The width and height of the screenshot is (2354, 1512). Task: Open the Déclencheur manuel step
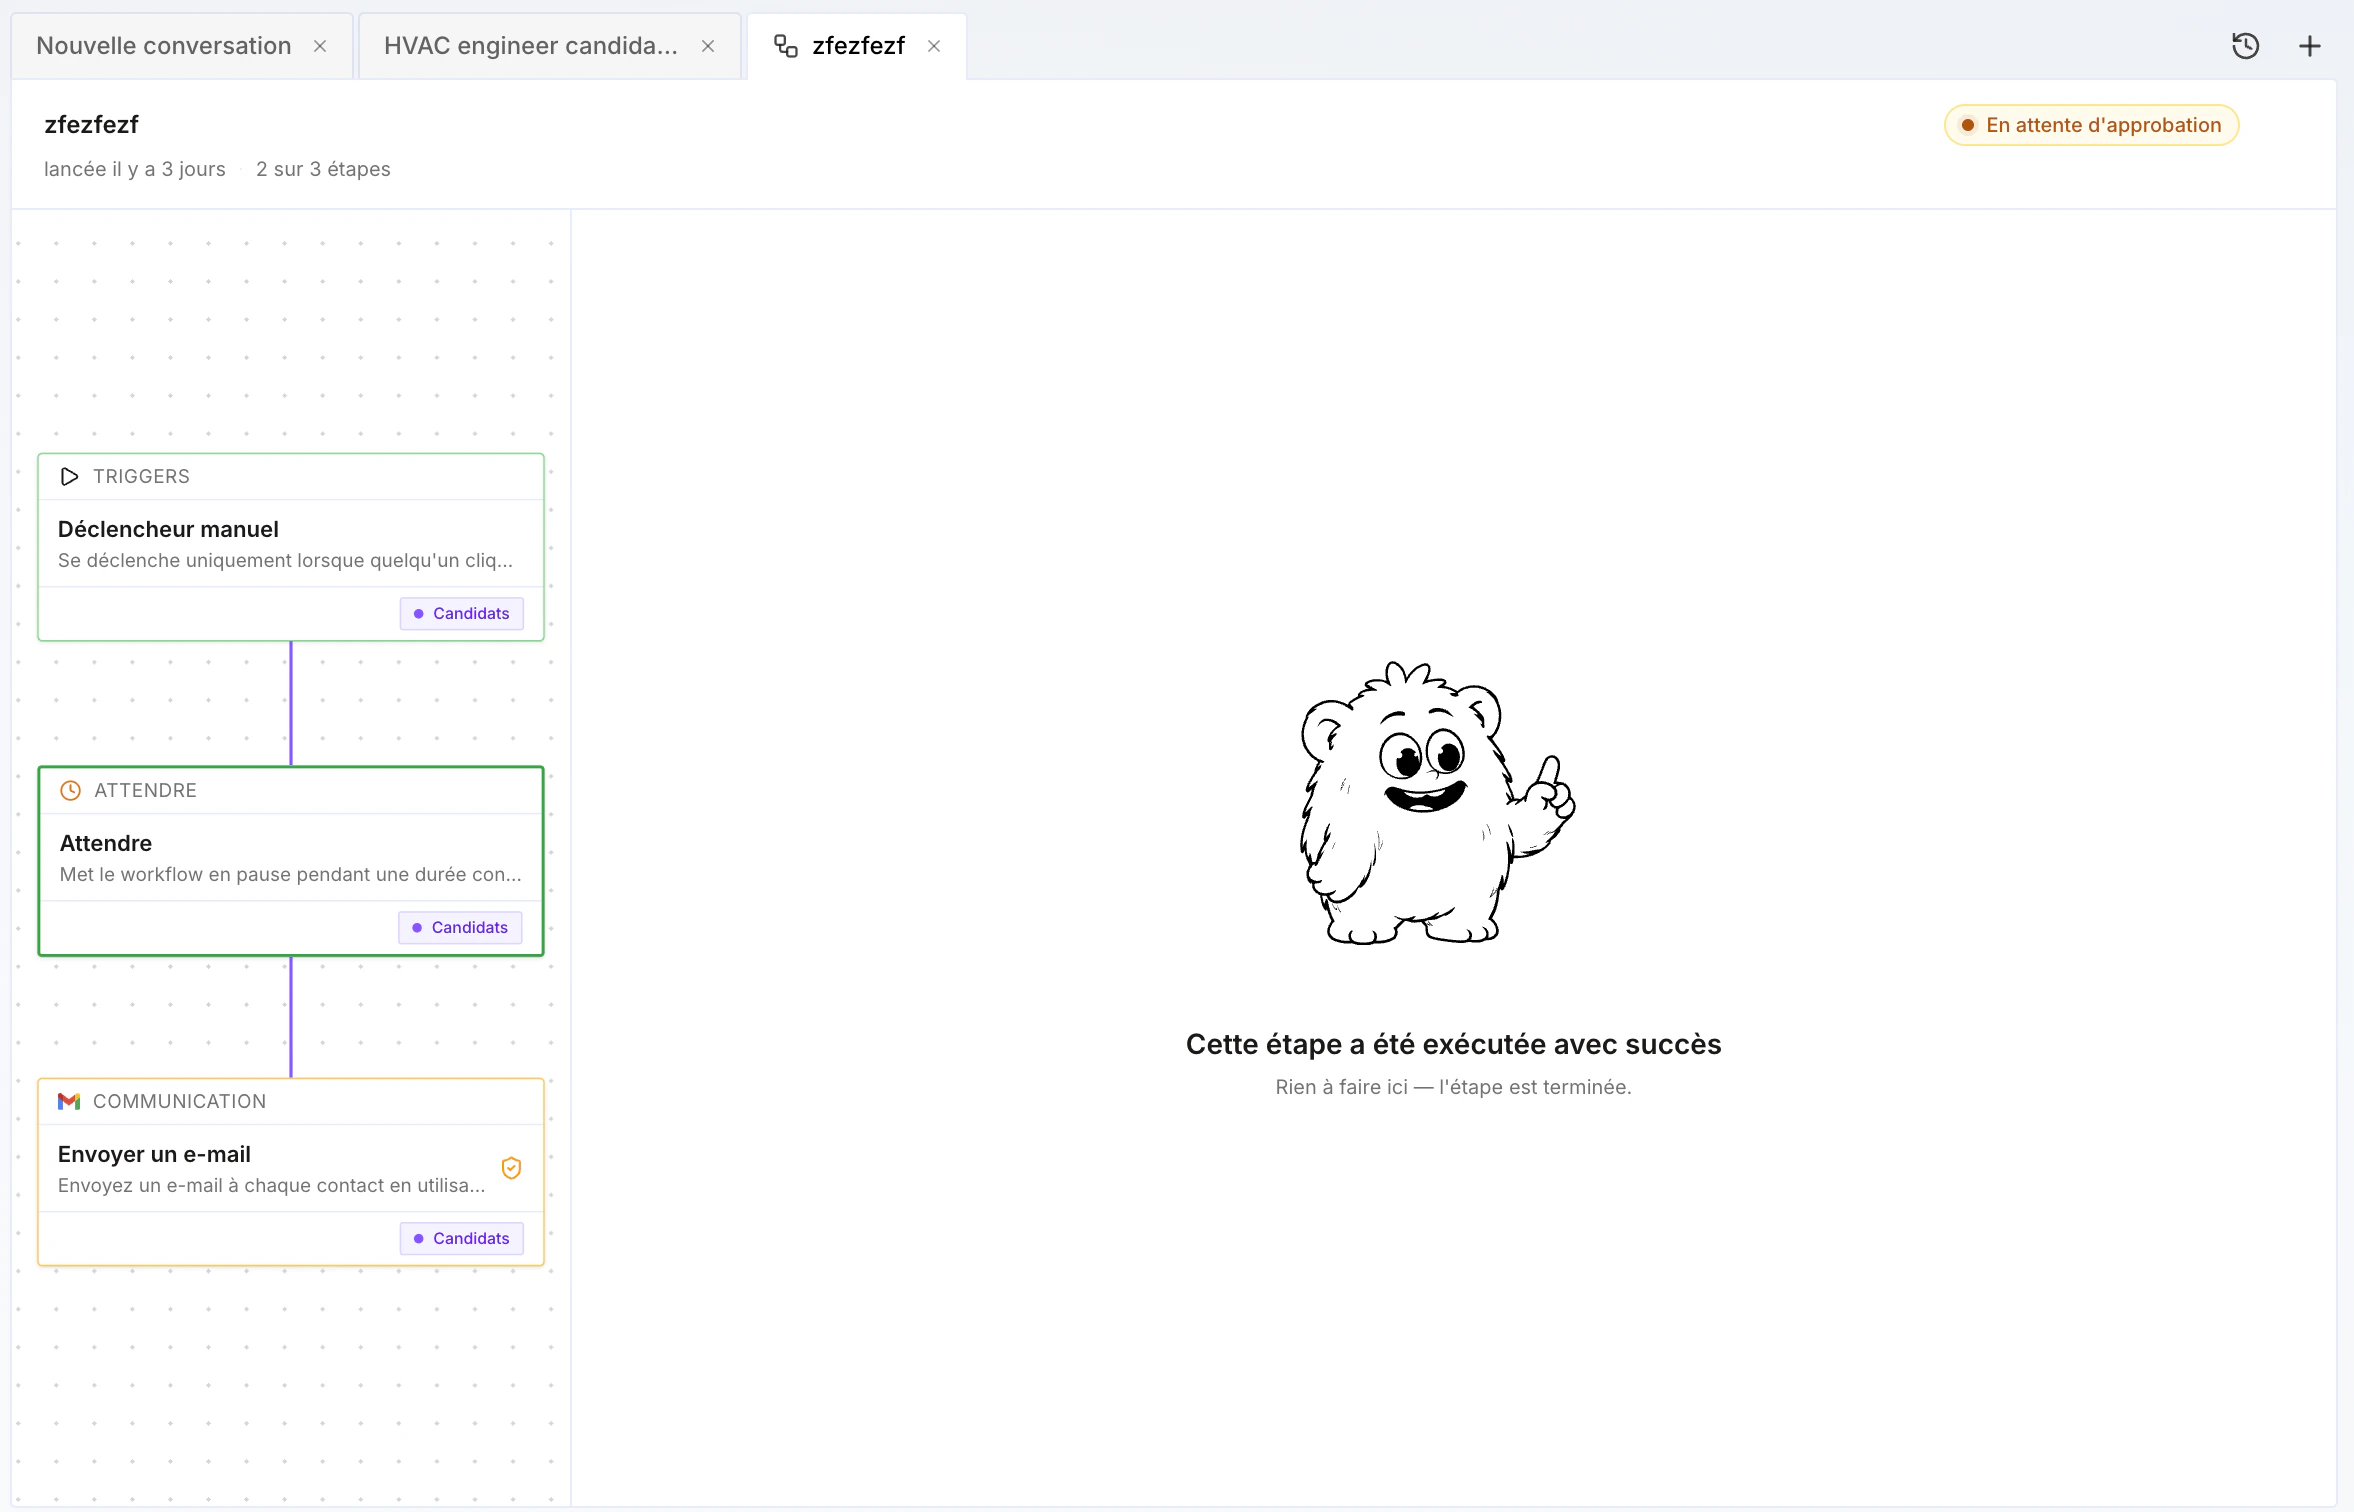coord(291,547)
